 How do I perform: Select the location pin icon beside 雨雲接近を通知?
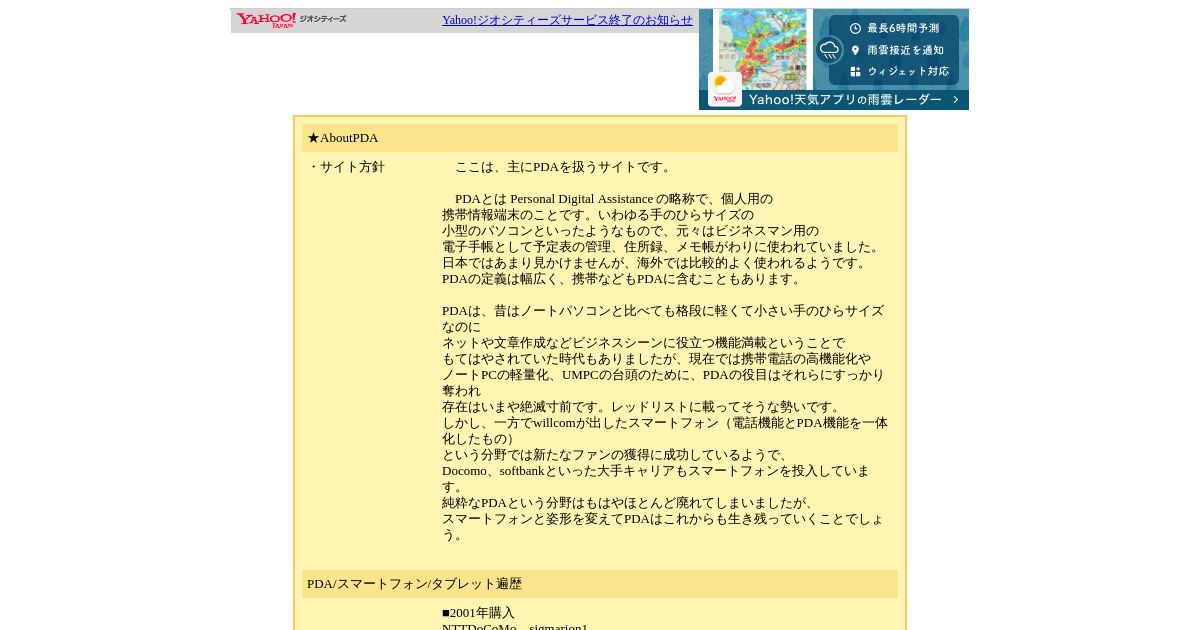coord(855,50)
